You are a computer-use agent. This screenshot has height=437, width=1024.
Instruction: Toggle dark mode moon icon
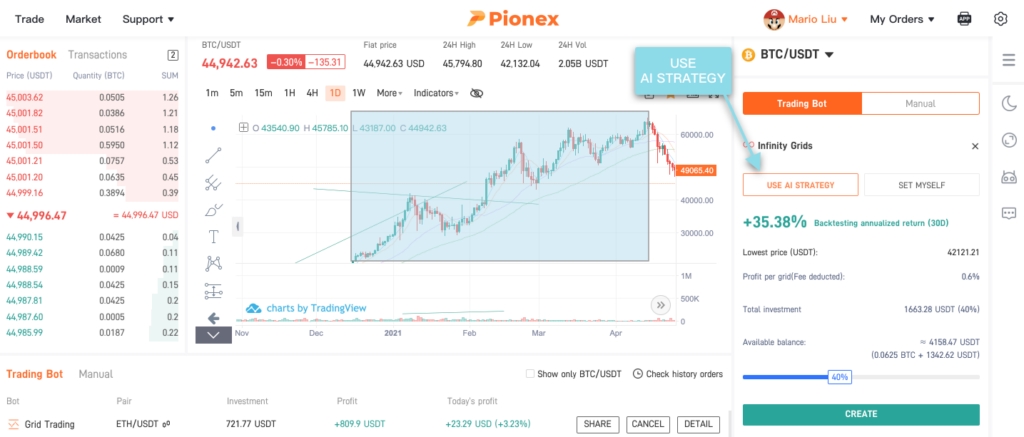tap(1008, 103)
